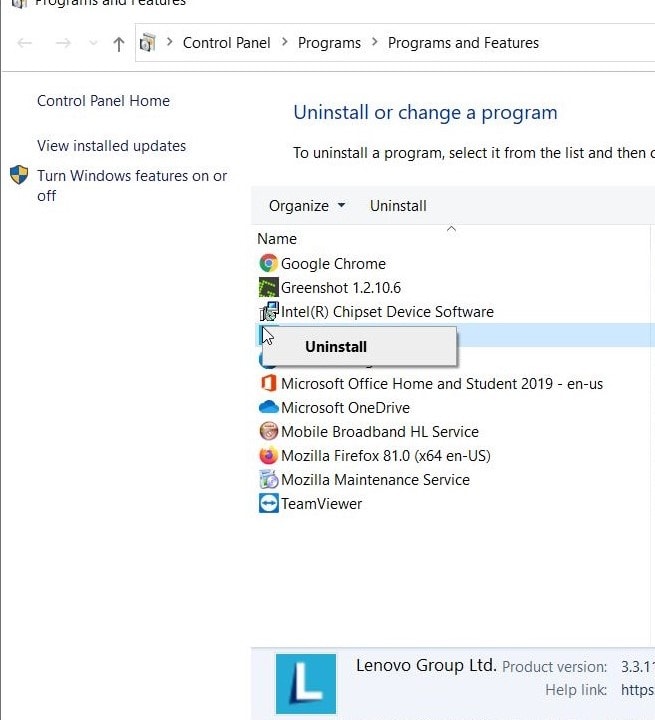This screenshot has width=655, height=720.
Task: Select the TeamViewer entry
Action: click(322, 503)
